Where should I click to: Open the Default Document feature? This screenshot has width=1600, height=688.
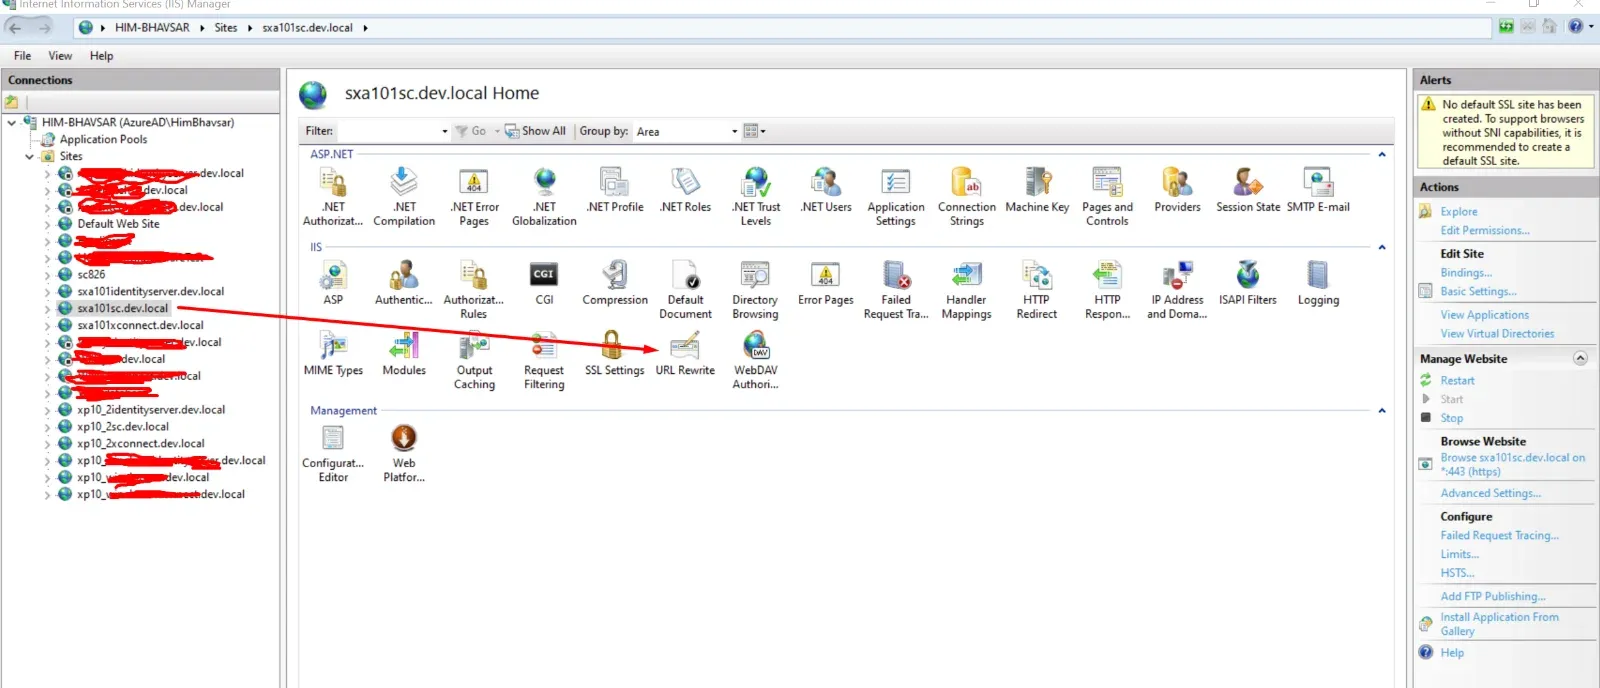pos(685,289)
